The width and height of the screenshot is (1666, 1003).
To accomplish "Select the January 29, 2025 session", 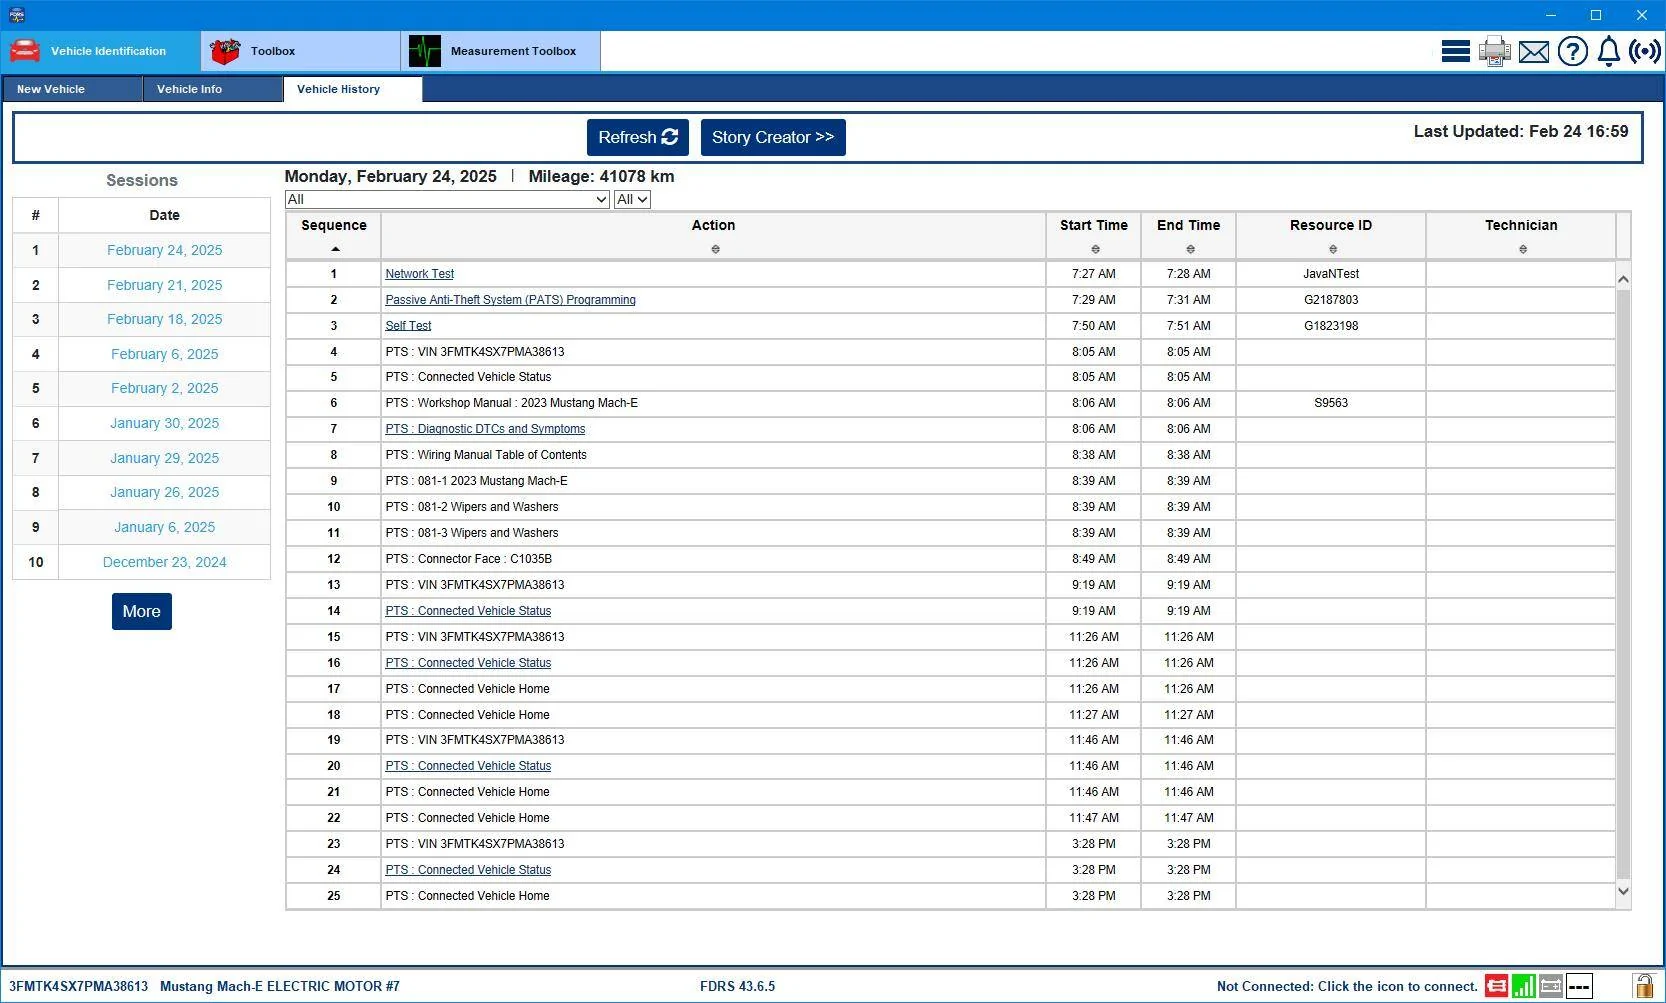I will (x=165, y=458).
